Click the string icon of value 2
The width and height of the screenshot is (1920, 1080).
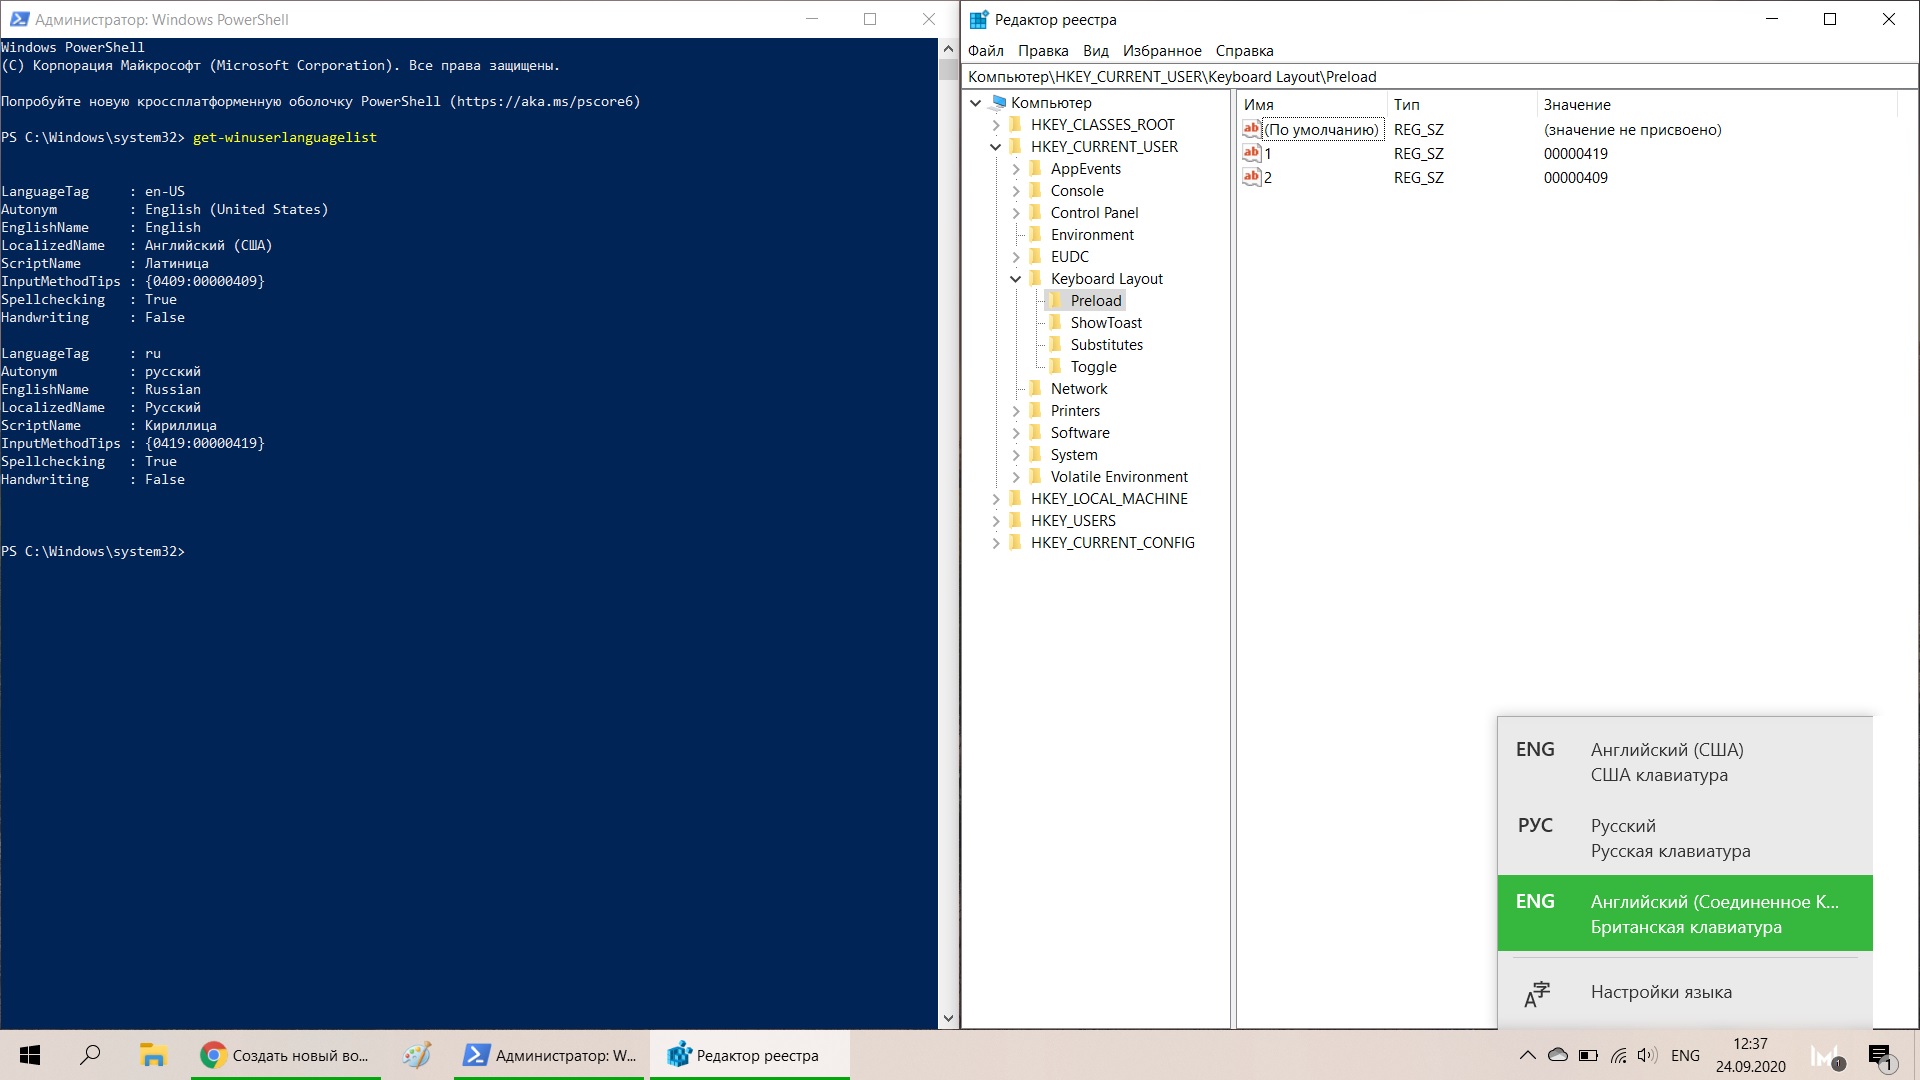click(x=1251, y=177)
